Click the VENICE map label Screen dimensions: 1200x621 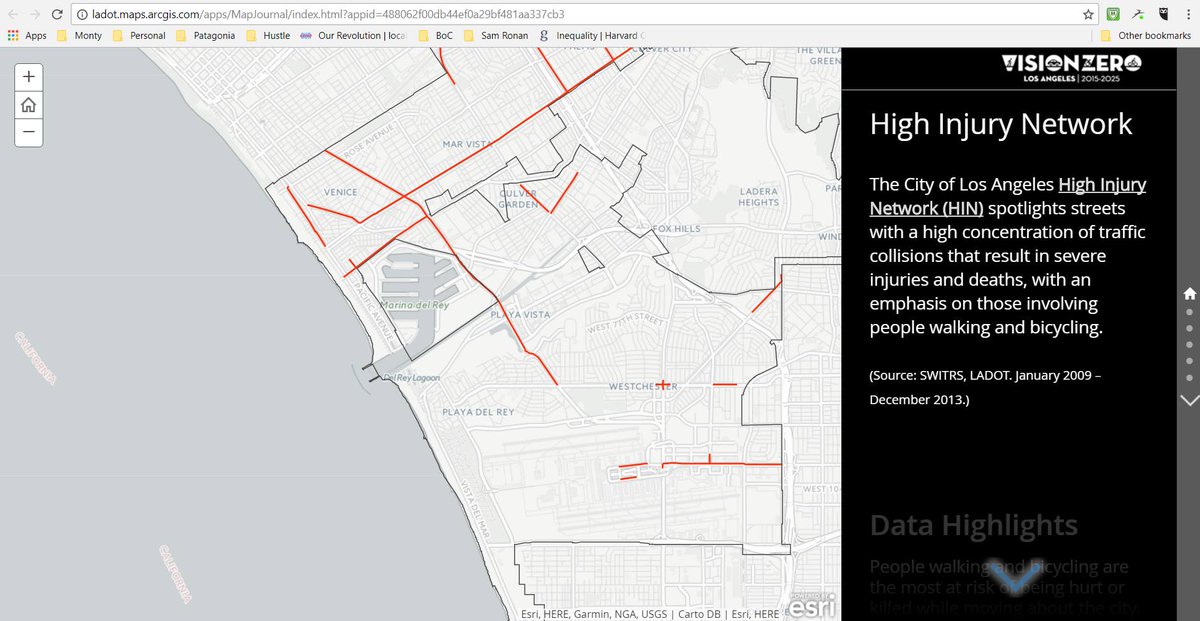tap(340, 192)
